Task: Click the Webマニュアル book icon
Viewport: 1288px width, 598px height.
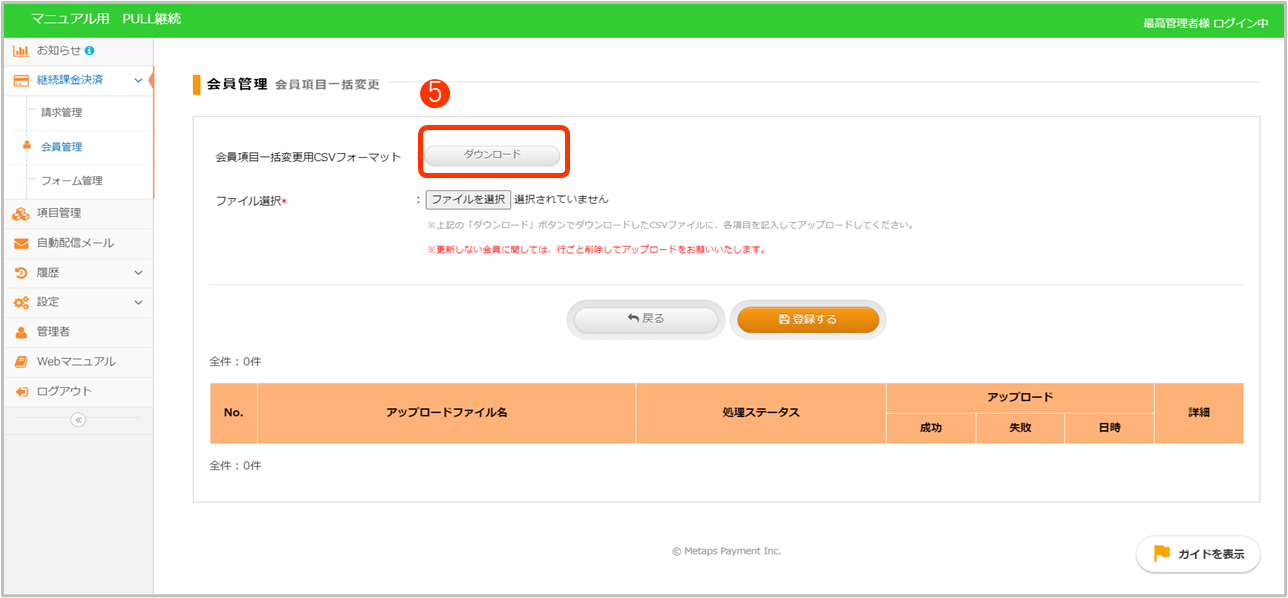Action: tap(20, 362)
